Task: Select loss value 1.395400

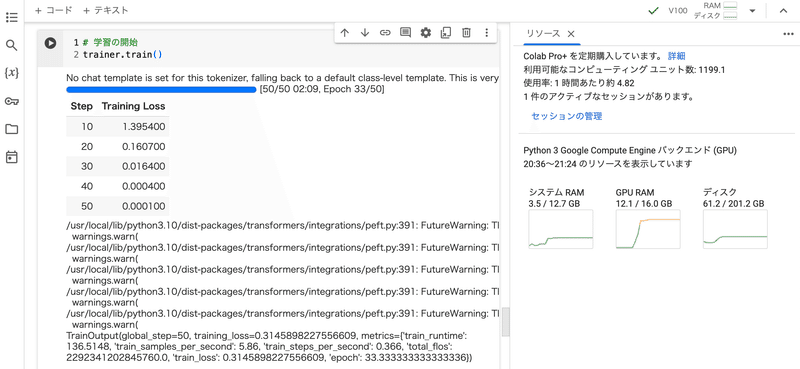Action: (x=143, y=127)
